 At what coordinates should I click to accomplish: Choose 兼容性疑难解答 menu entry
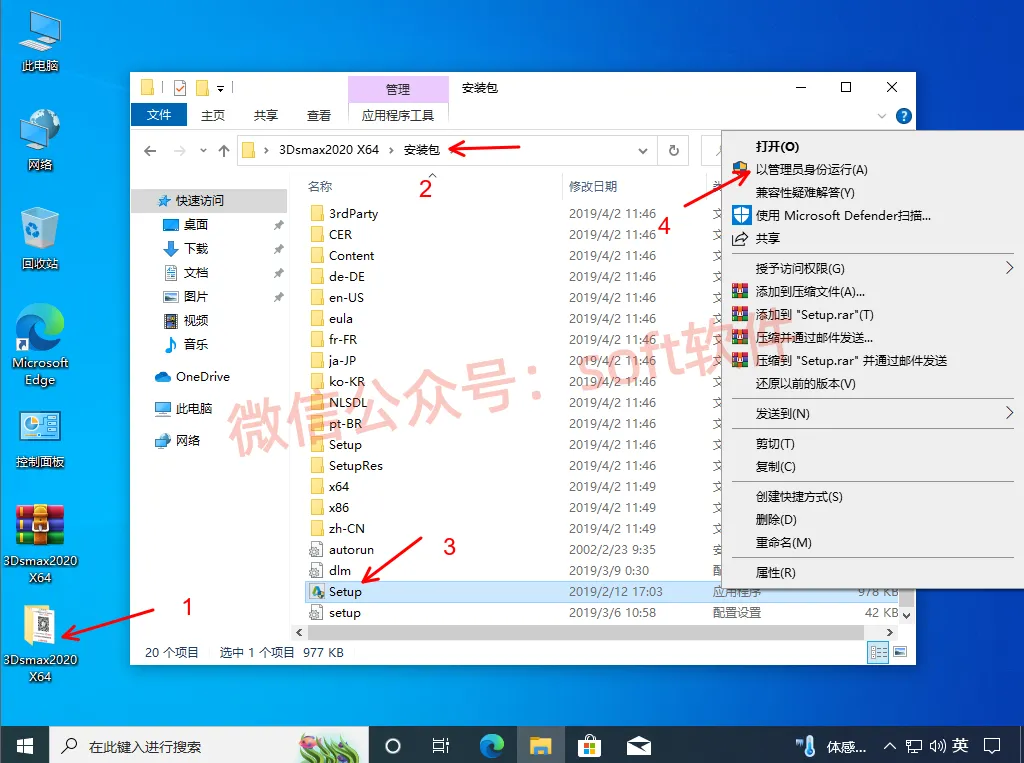pyautogui.click(x=805, y=192)
